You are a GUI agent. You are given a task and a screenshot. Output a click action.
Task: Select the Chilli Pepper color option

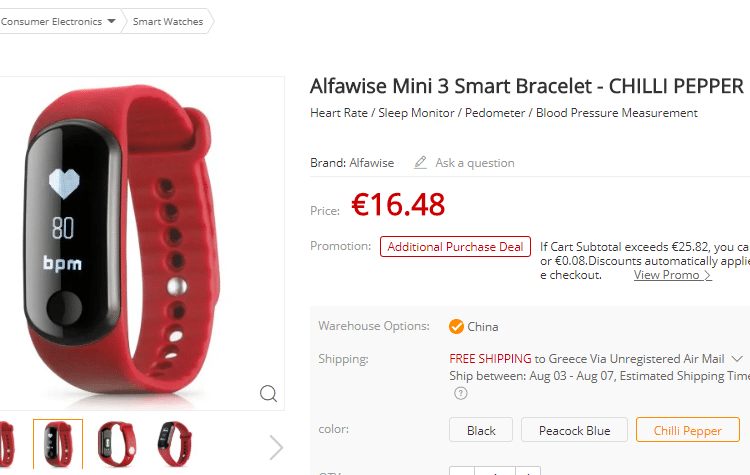coord(687,430)
